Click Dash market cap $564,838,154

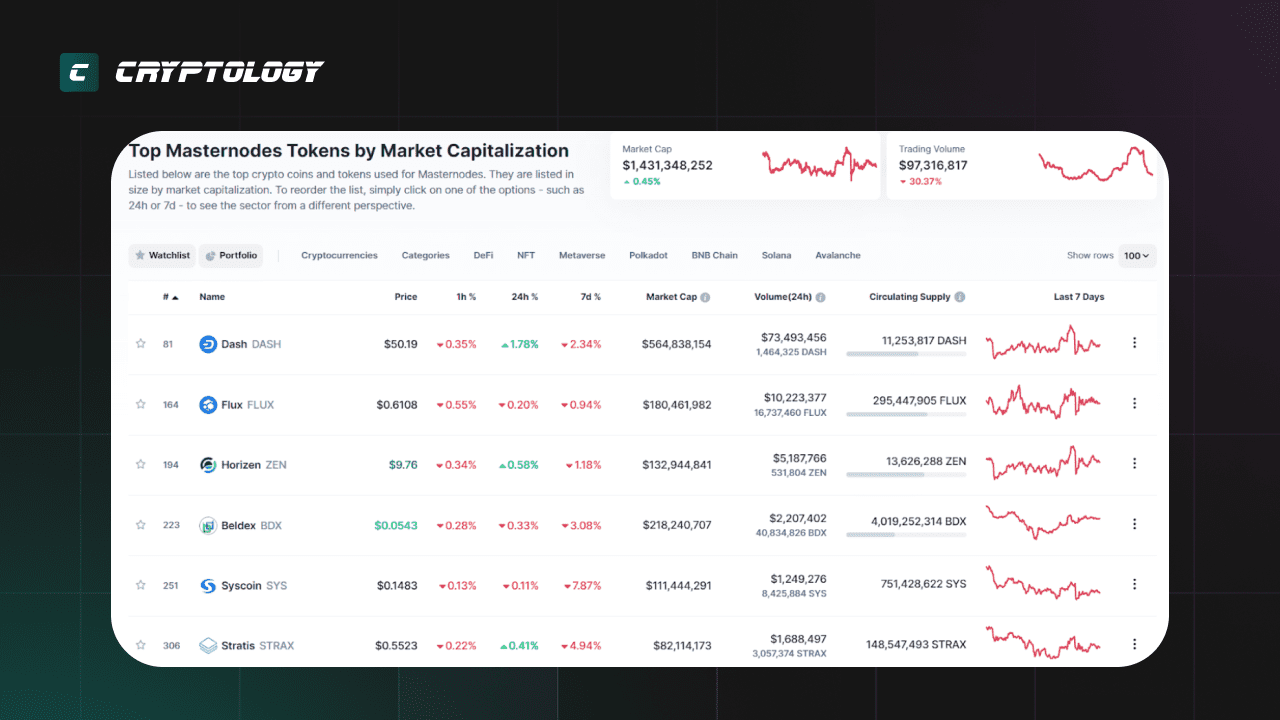[677, 344]
